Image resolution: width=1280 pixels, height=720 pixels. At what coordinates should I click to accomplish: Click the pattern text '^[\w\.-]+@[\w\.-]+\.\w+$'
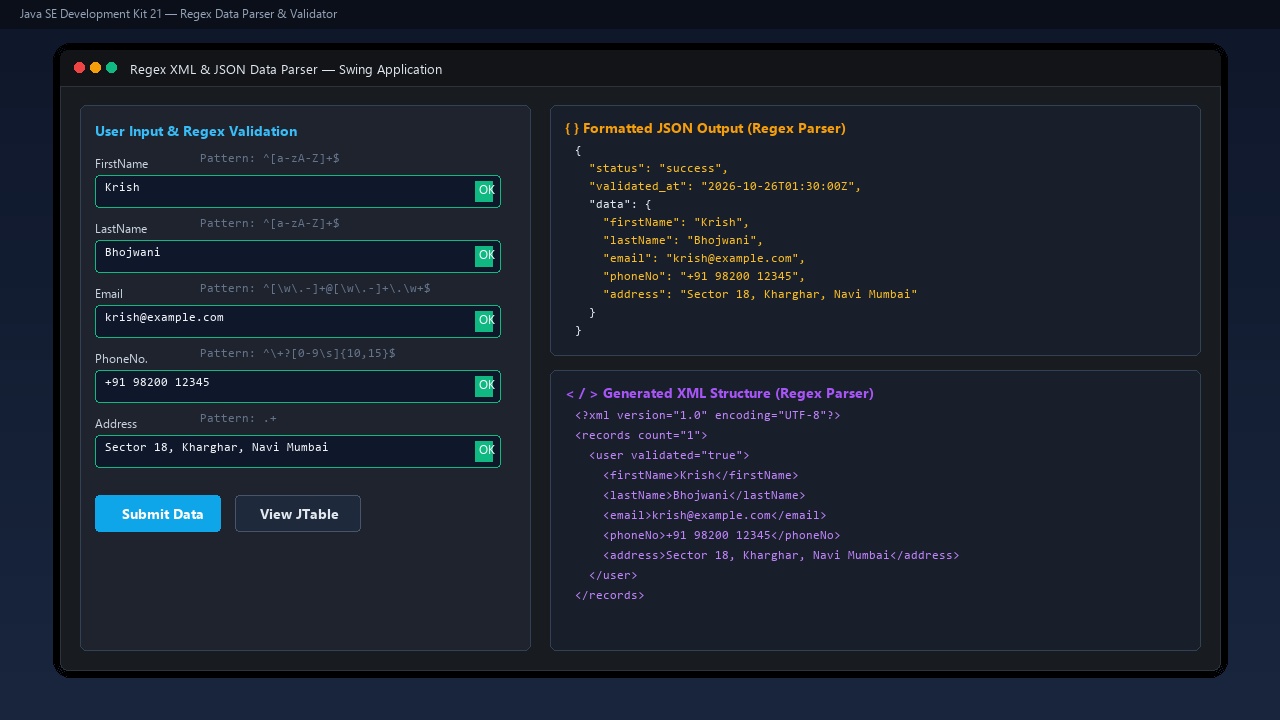[347, 288]
